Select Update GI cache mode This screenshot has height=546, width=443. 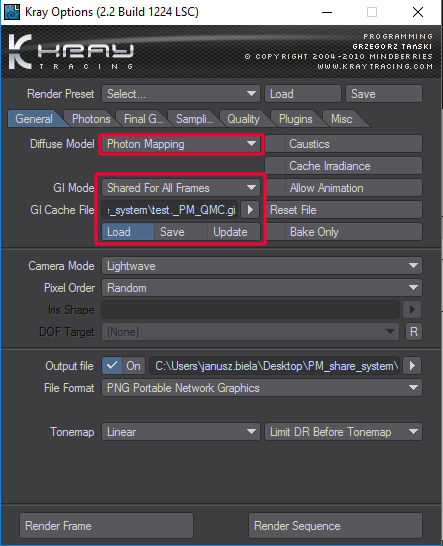click(x=234, y=232)
